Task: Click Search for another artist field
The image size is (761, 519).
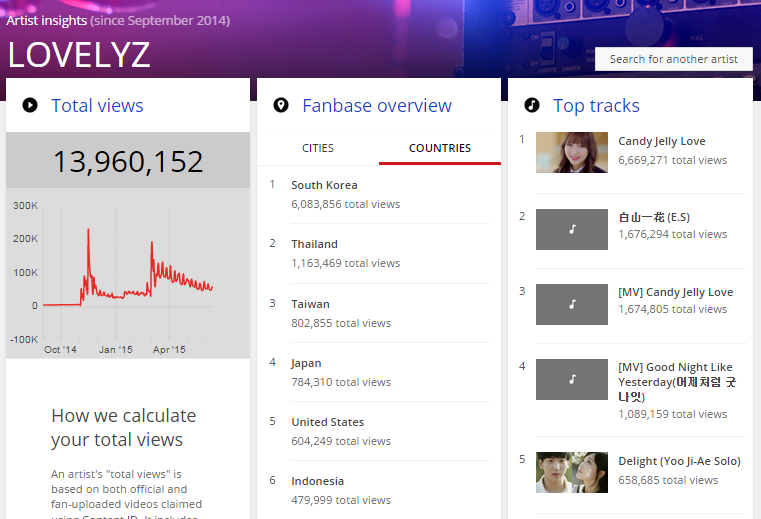Action: [x=674, y=59]
